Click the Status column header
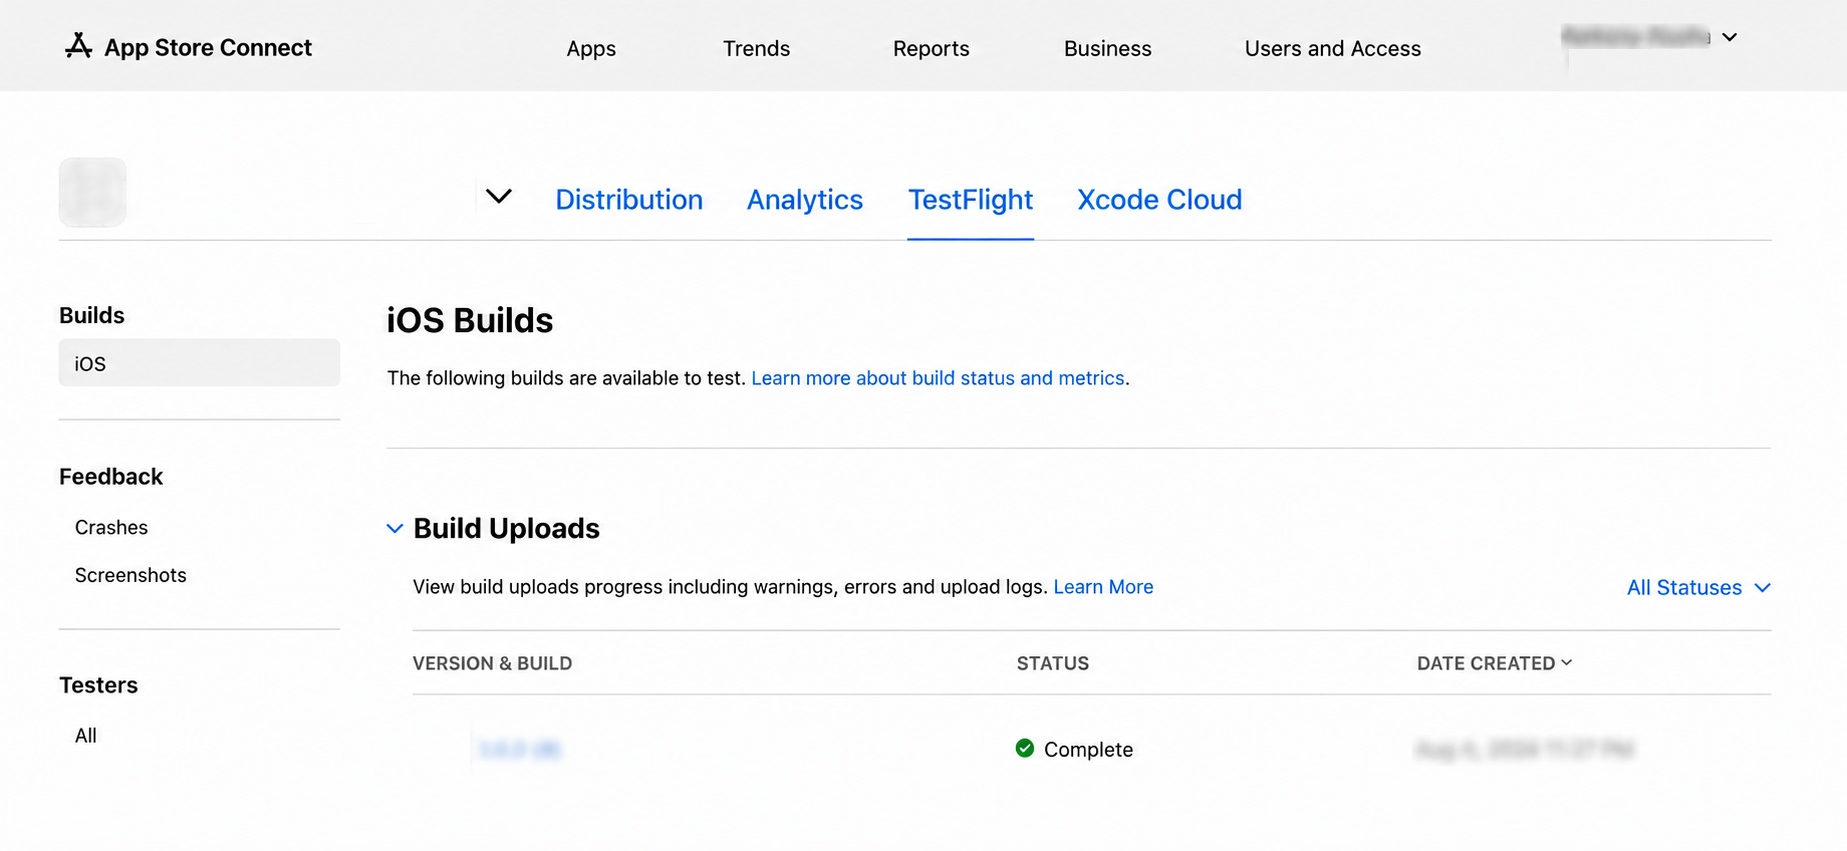The image size is (1847, 851). [x=1052, y=663]
